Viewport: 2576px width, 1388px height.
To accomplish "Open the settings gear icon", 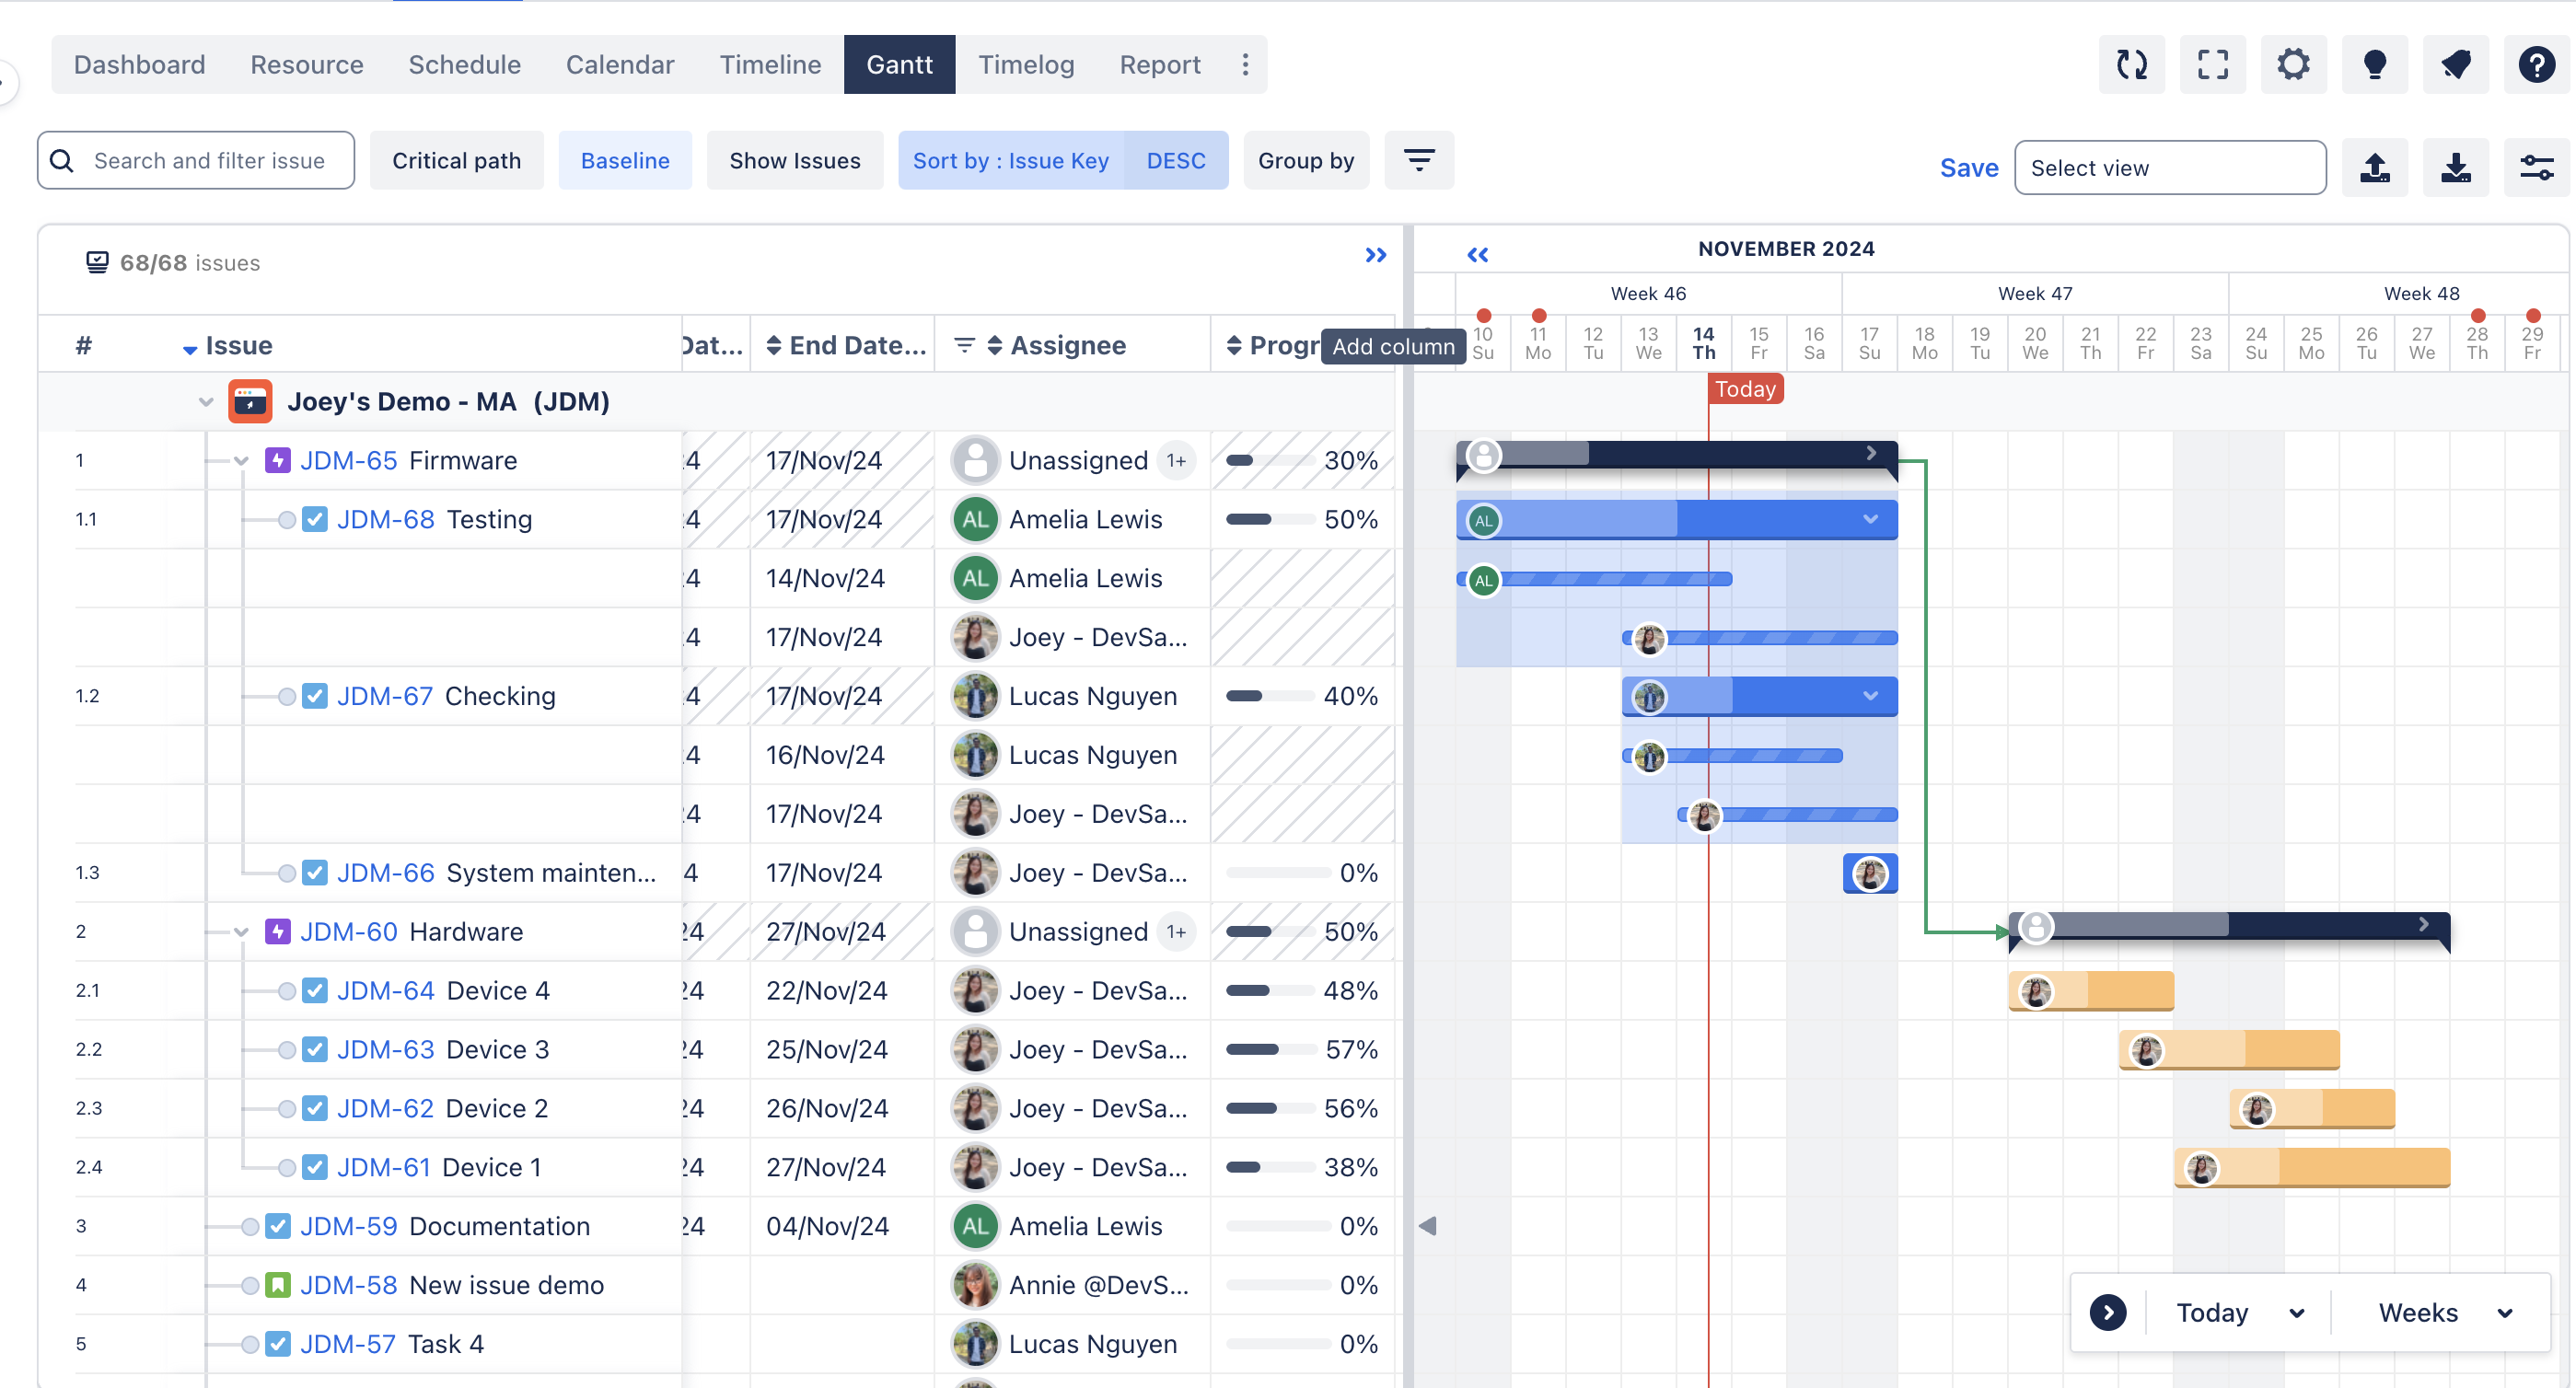I will tap(2293, 65).
